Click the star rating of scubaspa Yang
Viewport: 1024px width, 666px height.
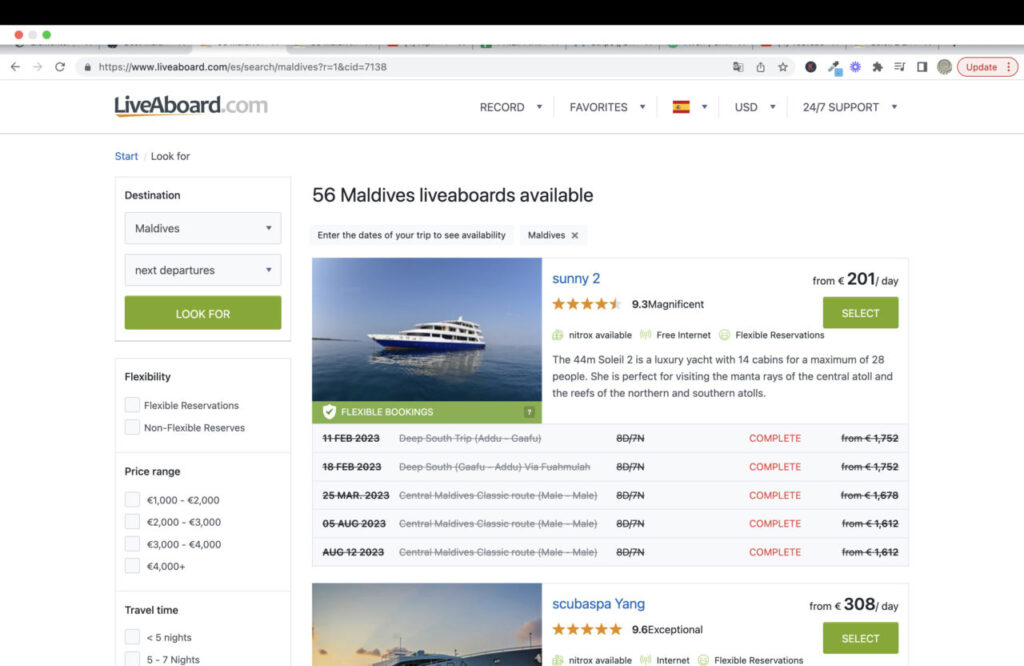587,629
